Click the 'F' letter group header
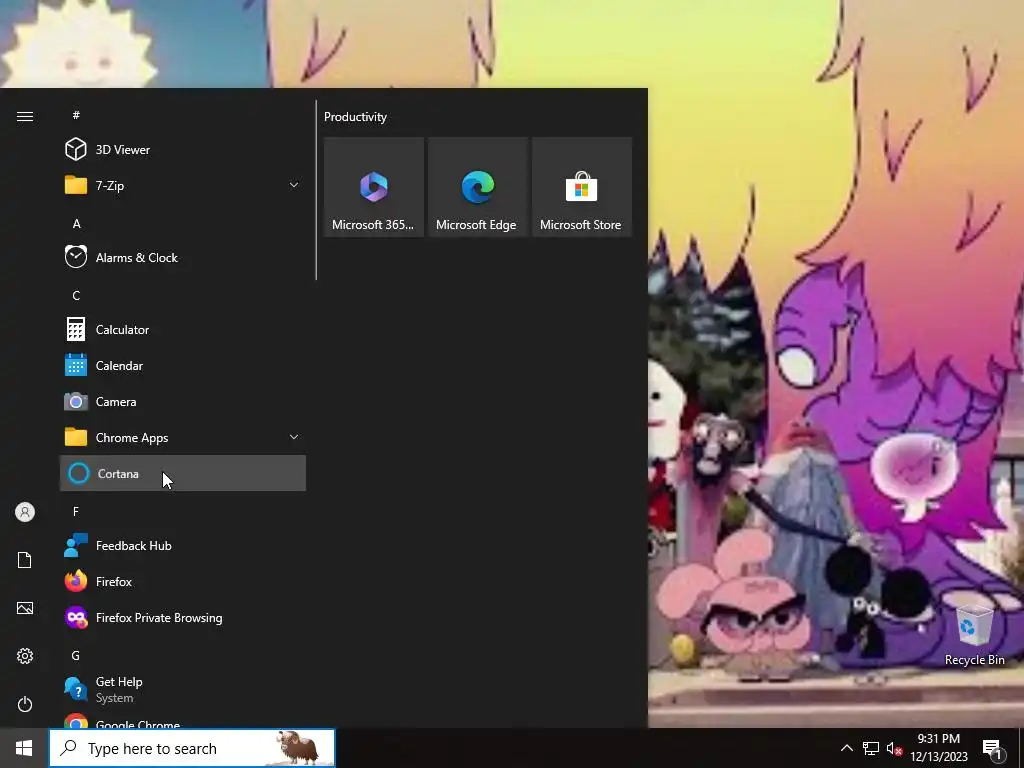The image size is (1024, 768). 76,511
